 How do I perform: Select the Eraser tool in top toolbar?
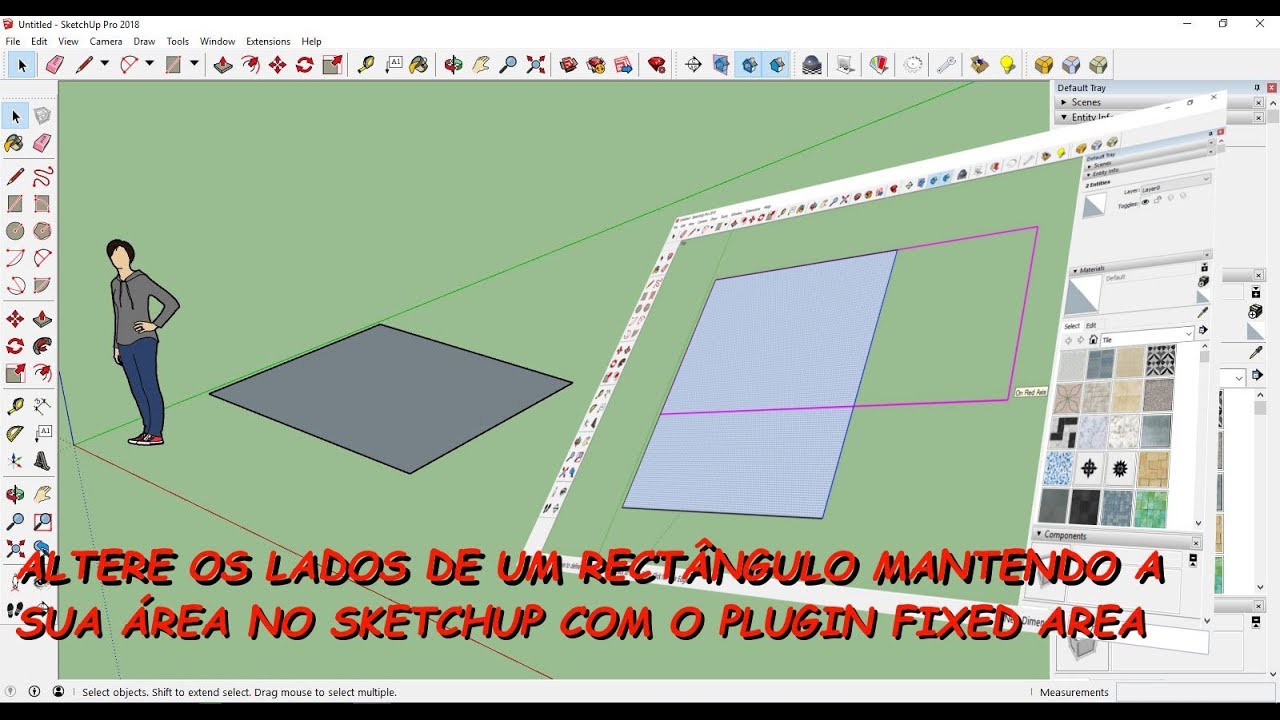pyautogui.click(x=54, y=65)
